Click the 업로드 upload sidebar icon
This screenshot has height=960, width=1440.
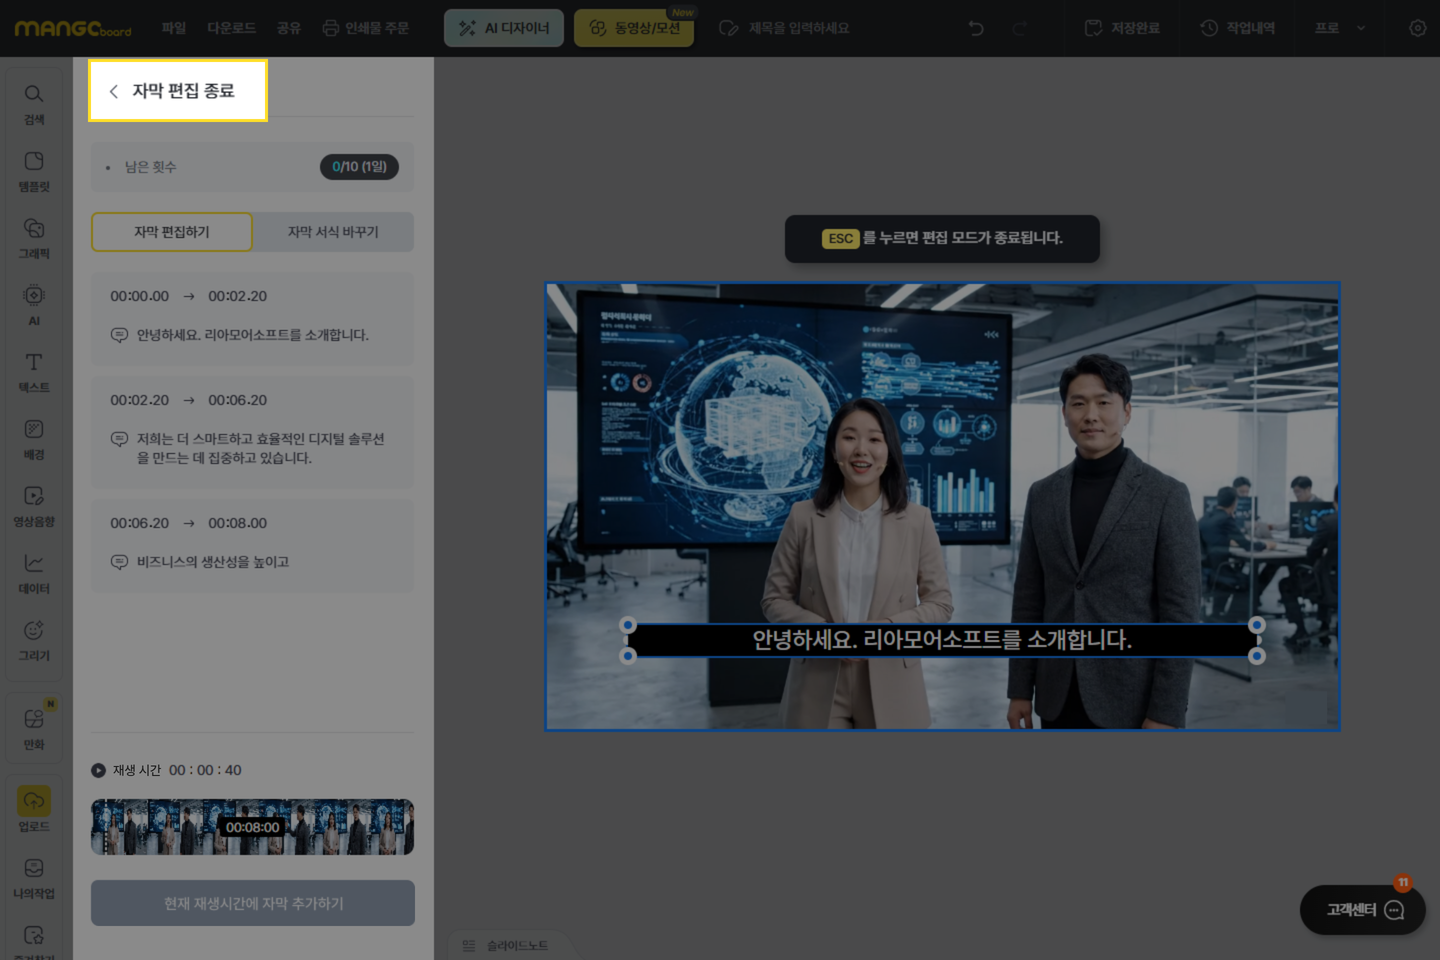(x=34, y=809)
